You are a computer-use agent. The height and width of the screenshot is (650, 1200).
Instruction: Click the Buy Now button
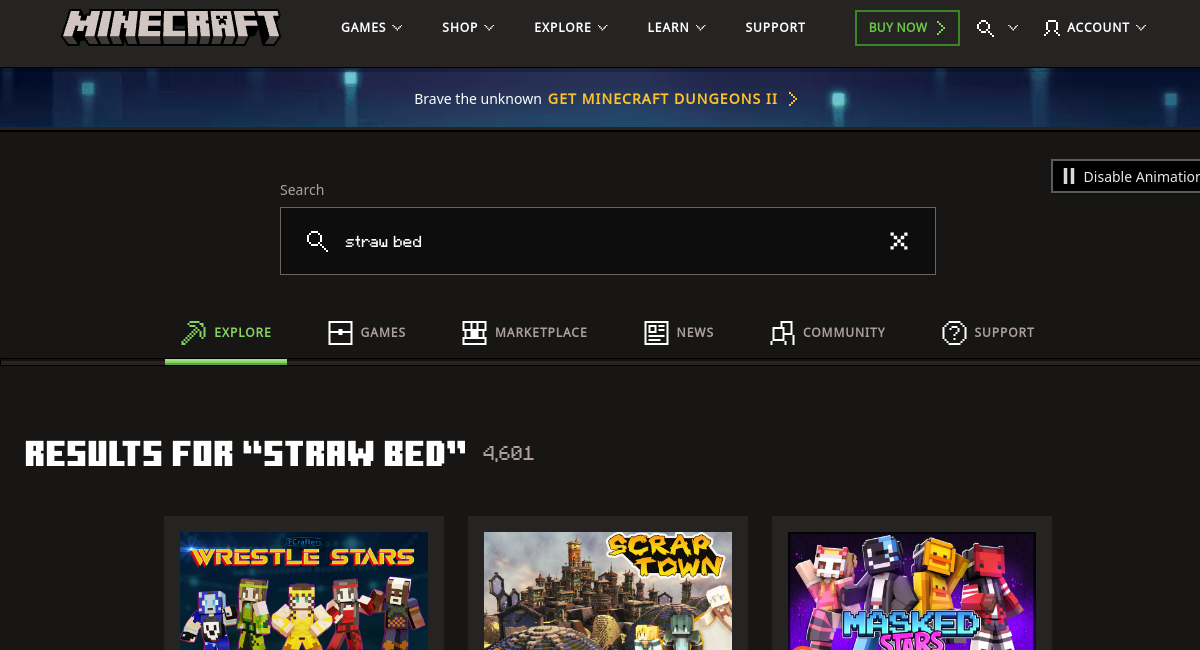[907, 28]
